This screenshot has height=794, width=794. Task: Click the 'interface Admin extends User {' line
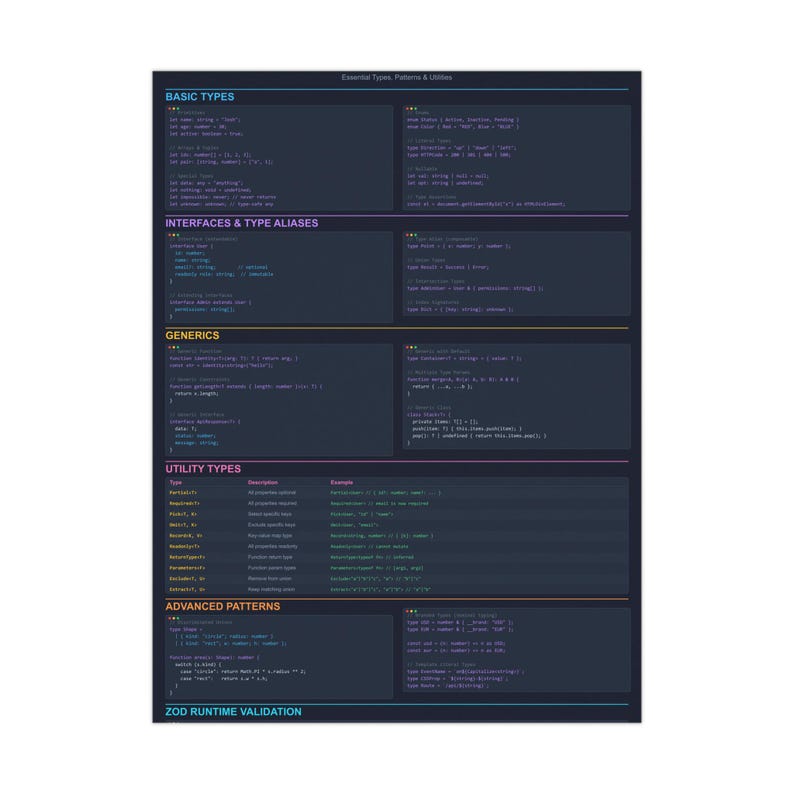(210, 302)
